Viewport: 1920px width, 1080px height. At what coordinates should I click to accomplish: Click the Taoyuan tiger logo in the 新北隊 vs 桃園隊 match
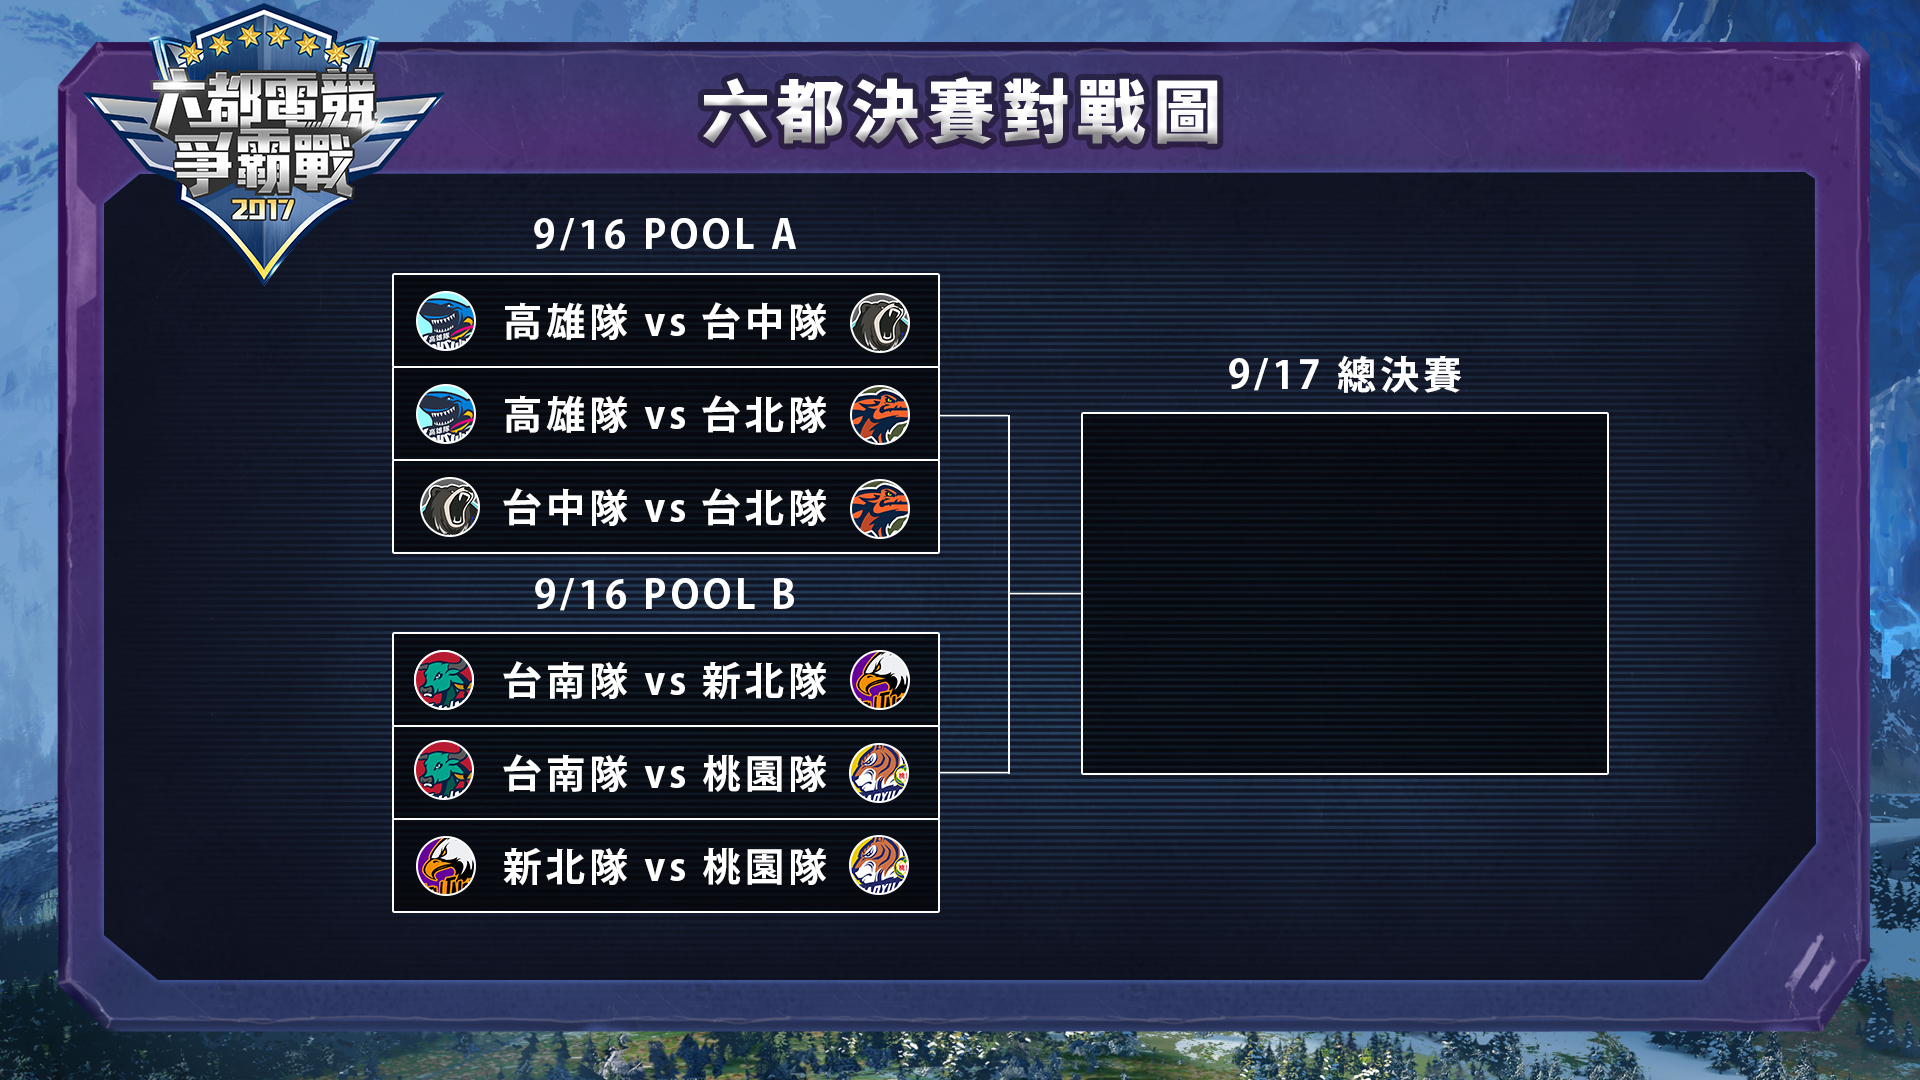point(880,865)
